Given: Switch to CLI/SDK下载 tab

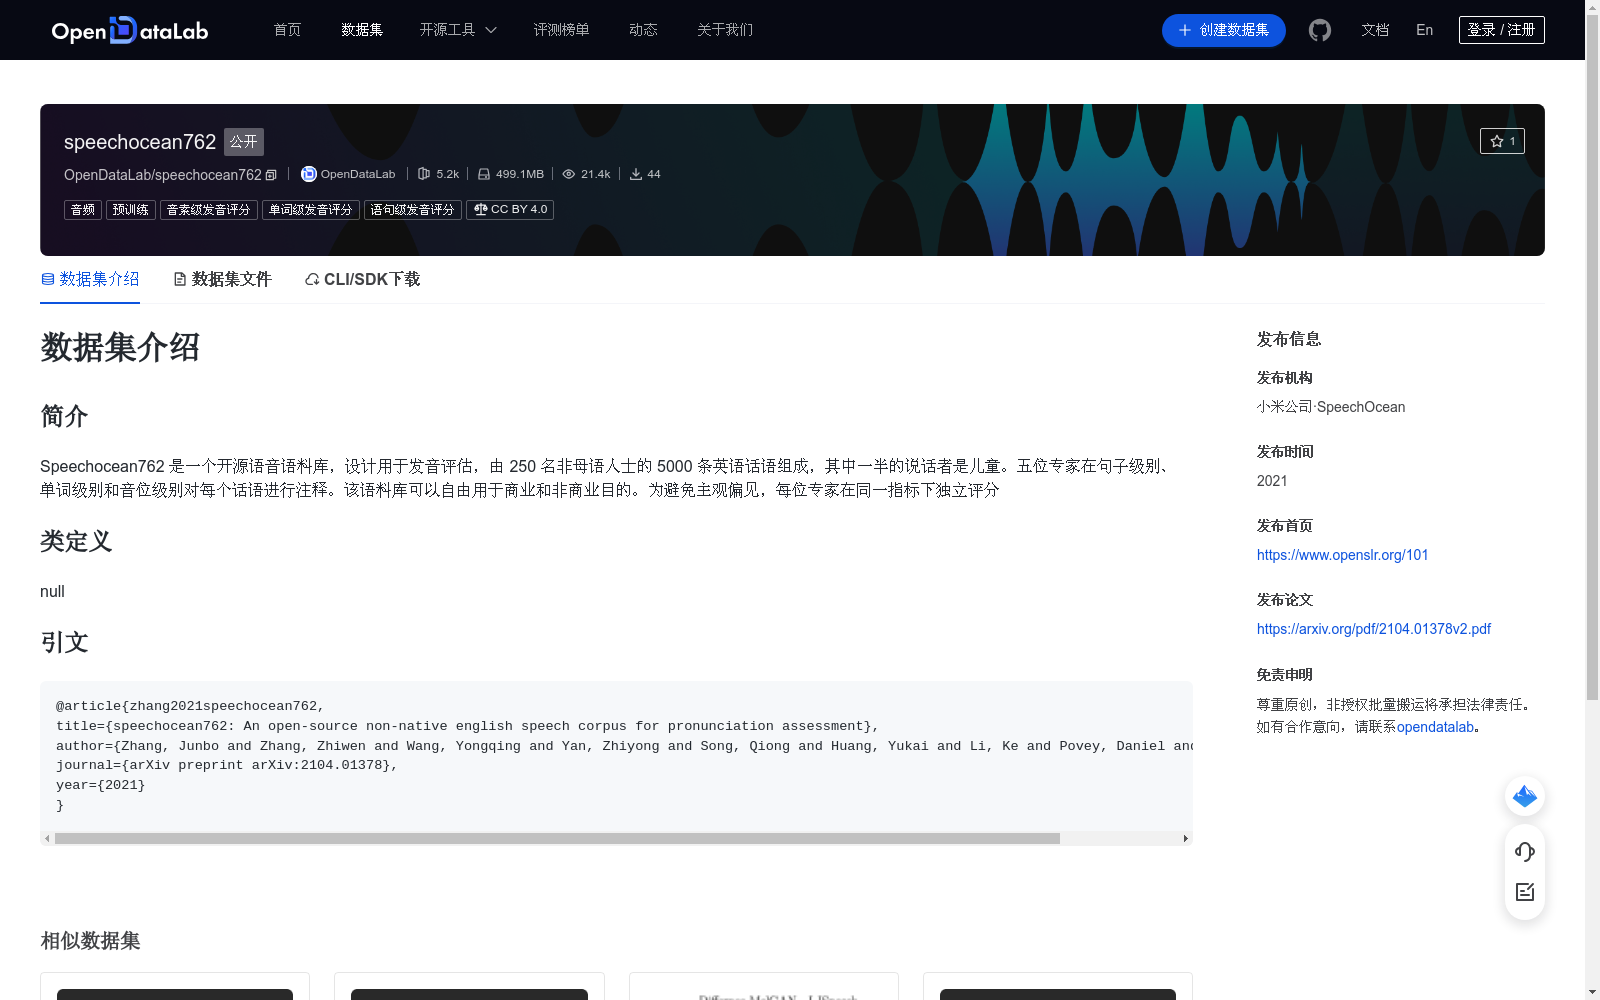Looking at the screenshot, I should point(362,280).
